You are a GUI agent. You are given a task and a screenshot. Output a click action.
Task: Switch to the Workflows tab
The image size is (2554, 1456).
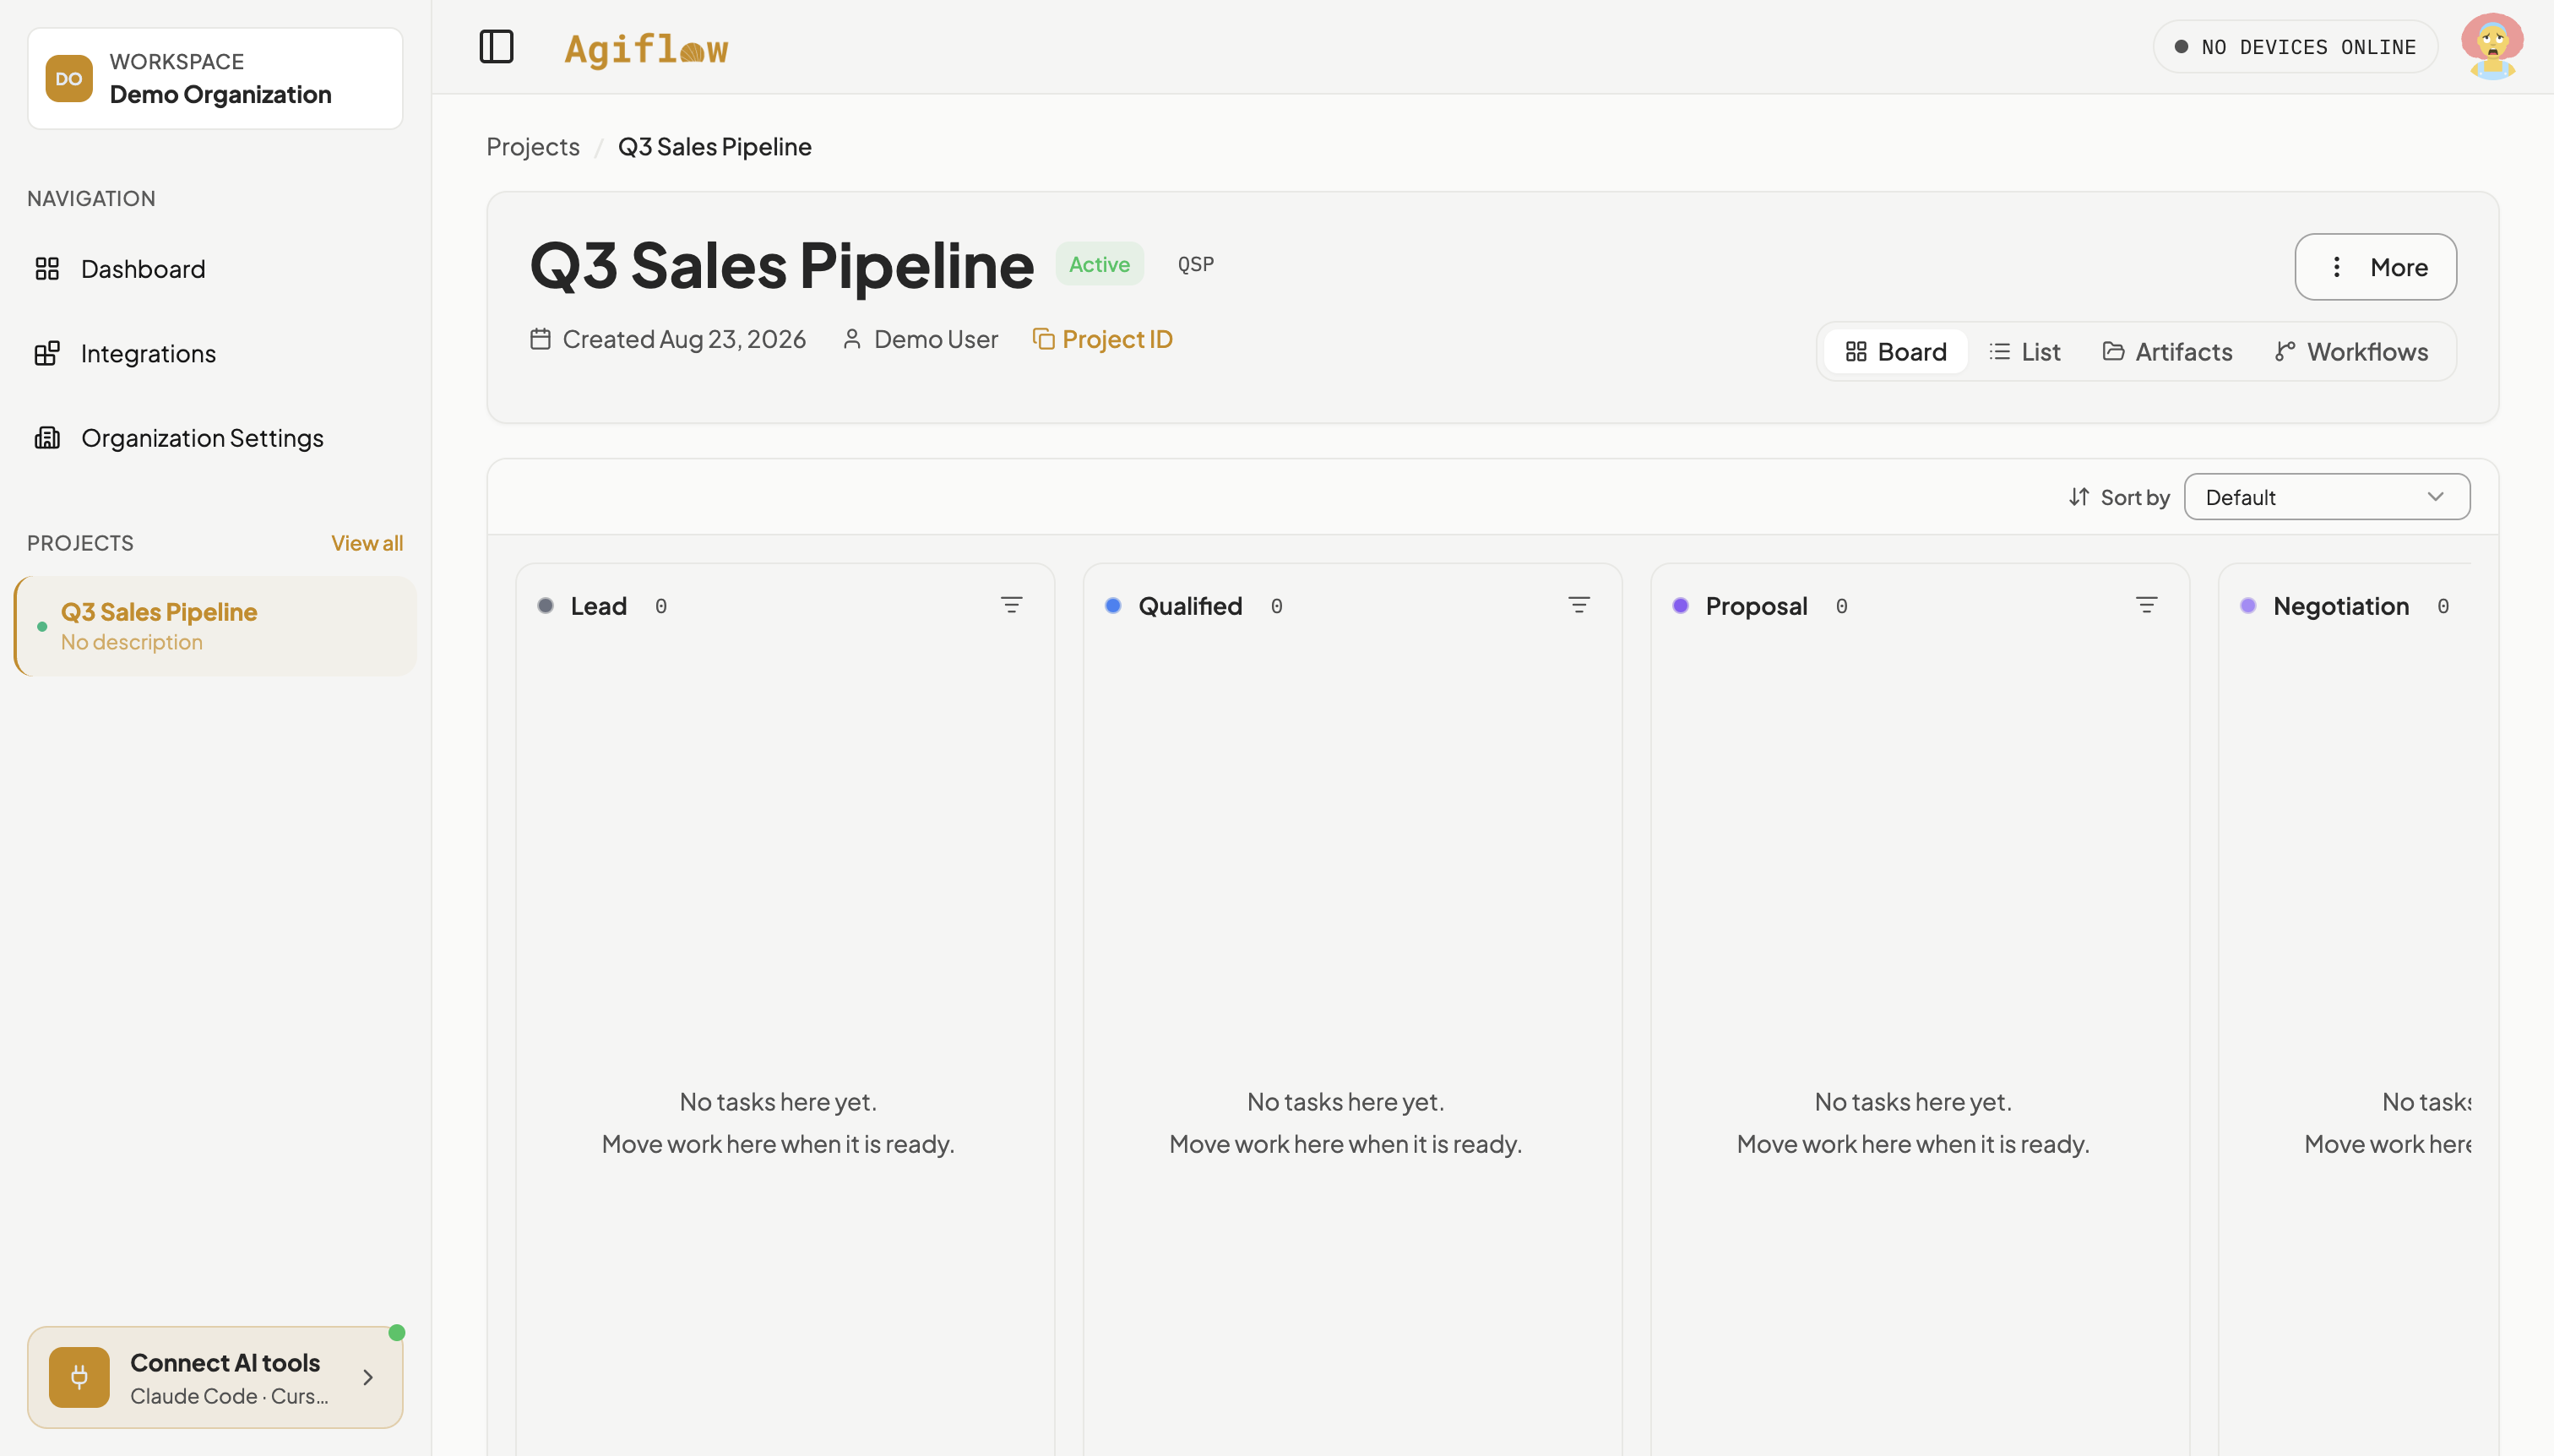(x=2351, y=352)
